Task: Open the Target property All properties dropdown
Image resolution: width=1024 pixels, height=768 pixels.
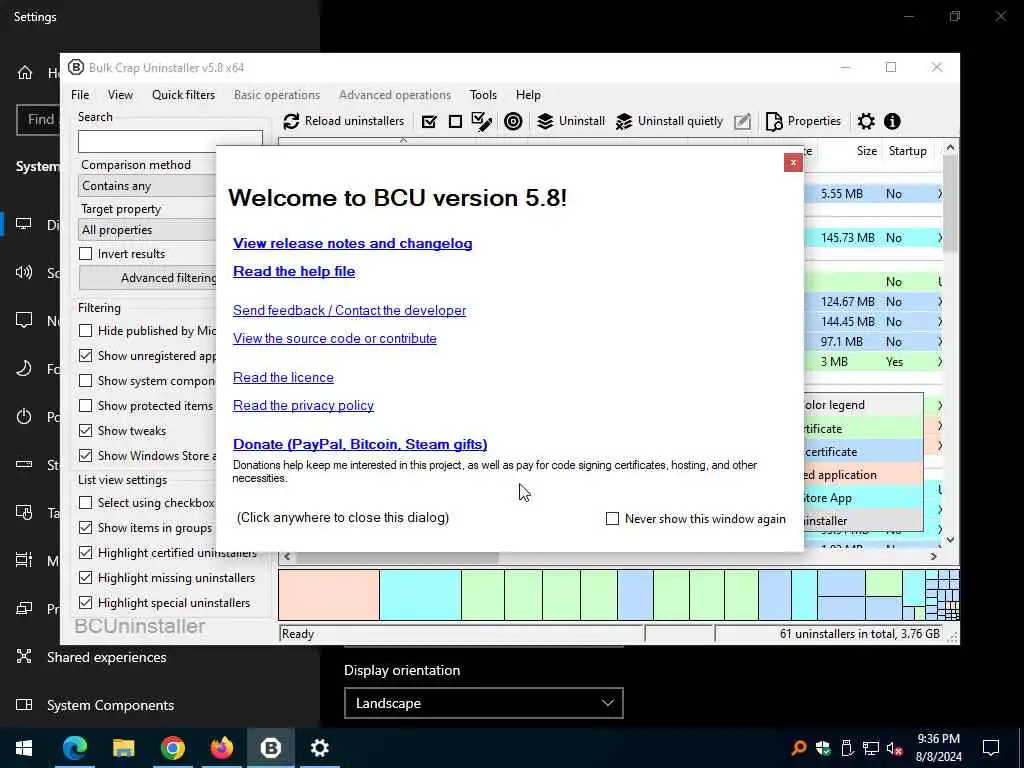Action: coord(148,230)
